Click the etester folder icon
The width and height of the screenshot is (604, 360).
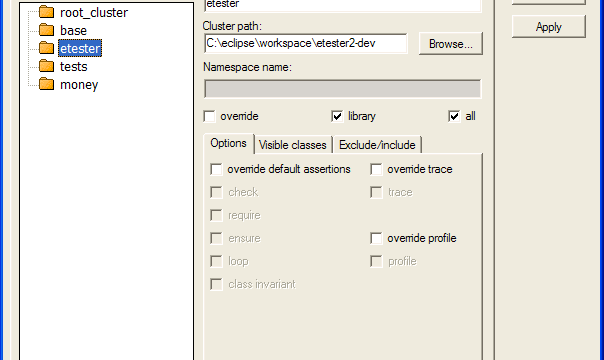(47, 48)
